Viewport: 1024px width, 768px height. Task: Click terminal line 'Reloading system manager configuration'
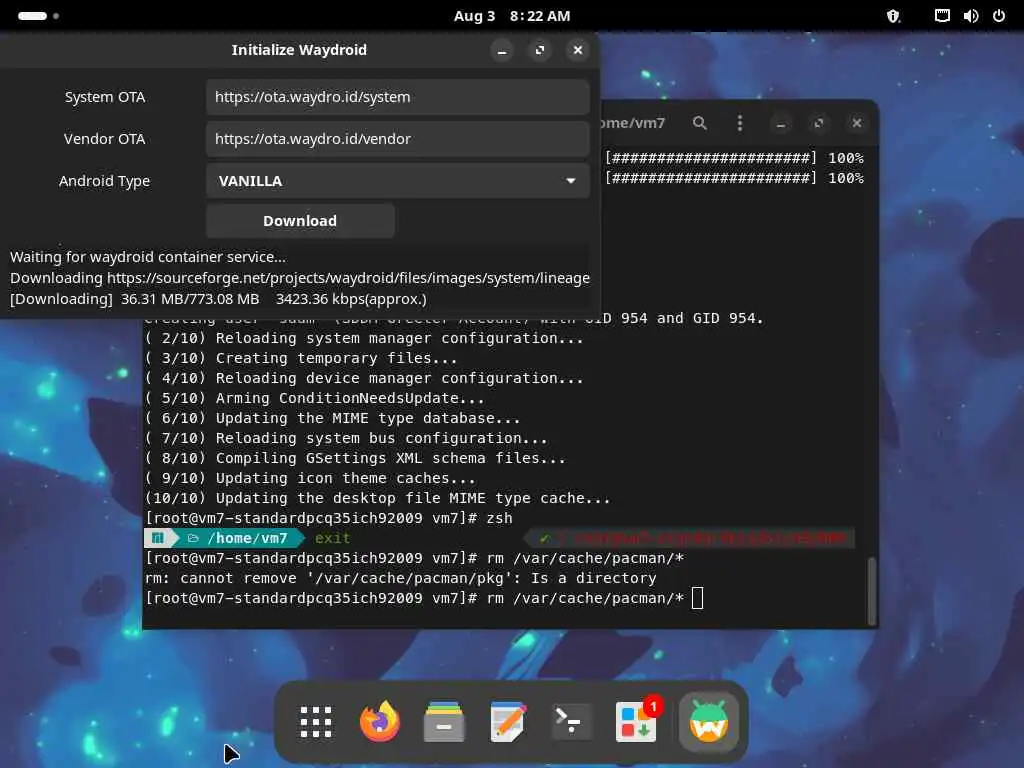(364, 338)
